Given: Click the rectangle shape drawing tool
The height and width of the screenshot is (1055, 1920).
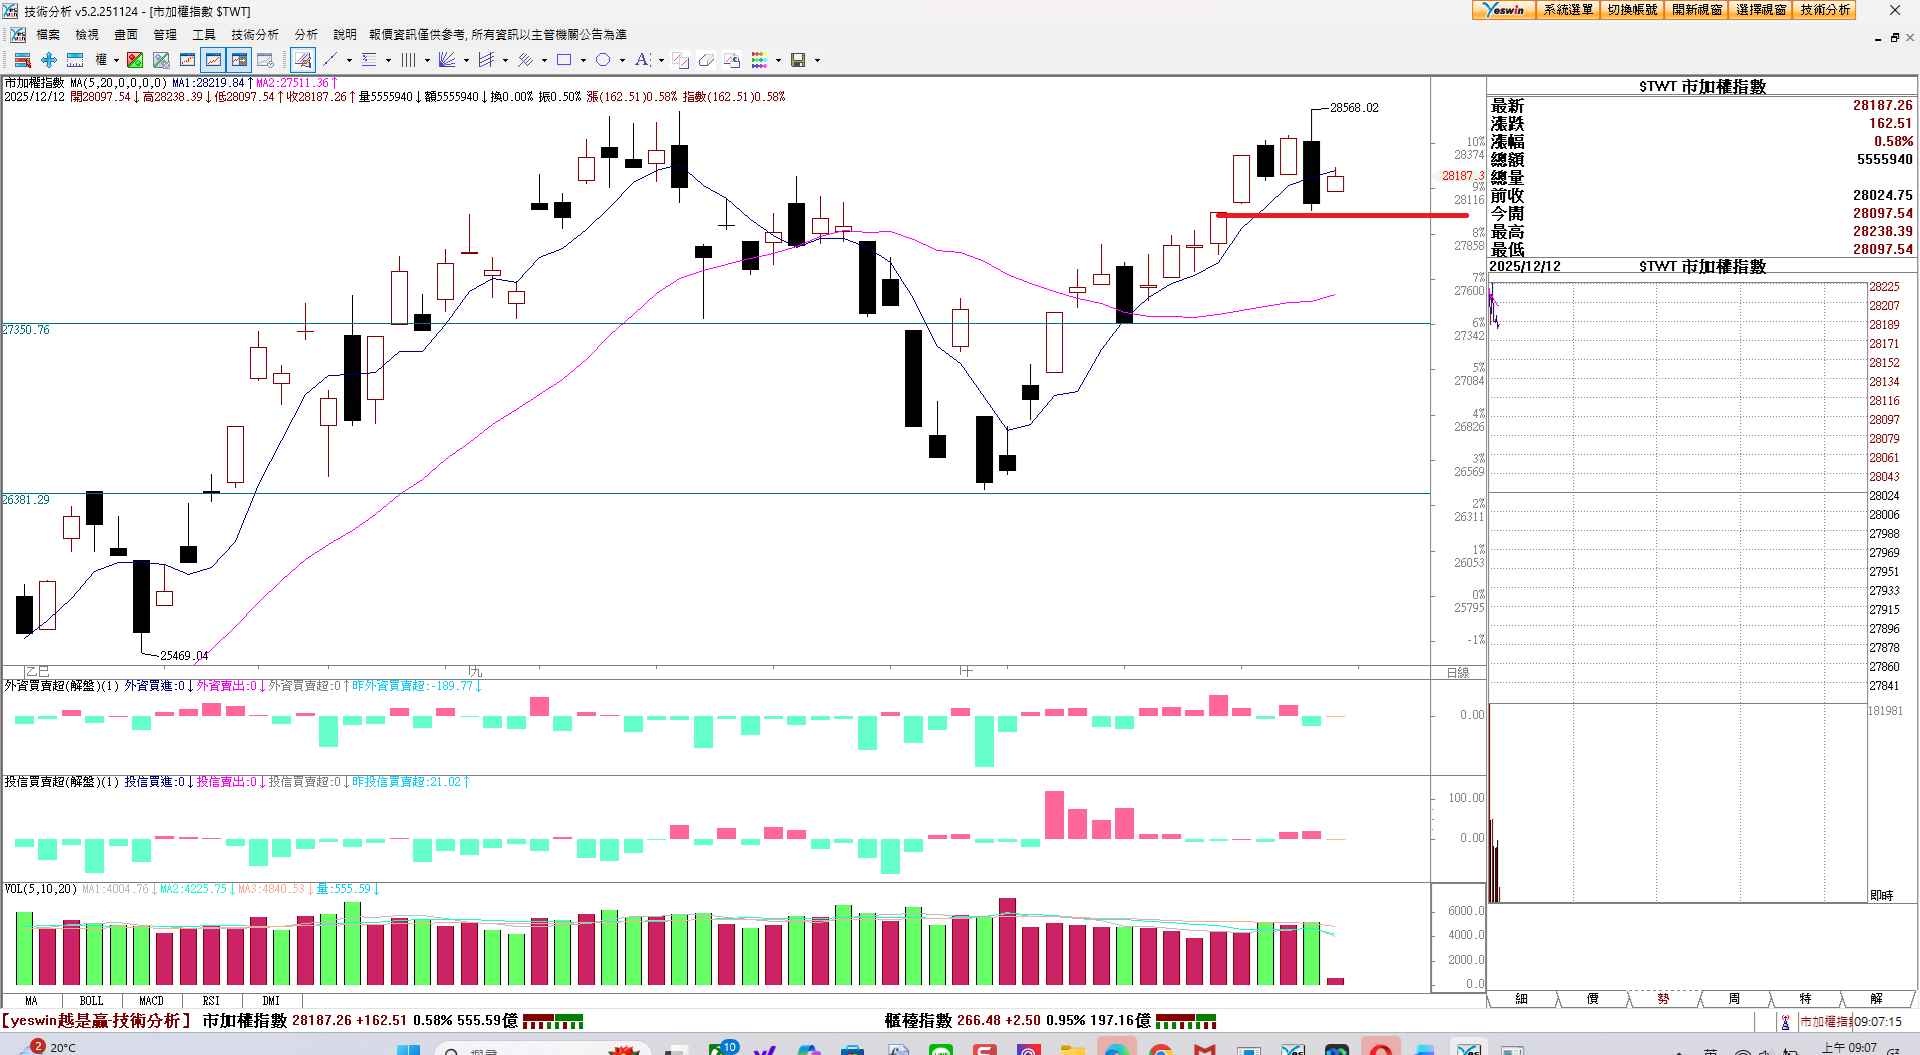Looking at the screenshot, I should (564, 60).
